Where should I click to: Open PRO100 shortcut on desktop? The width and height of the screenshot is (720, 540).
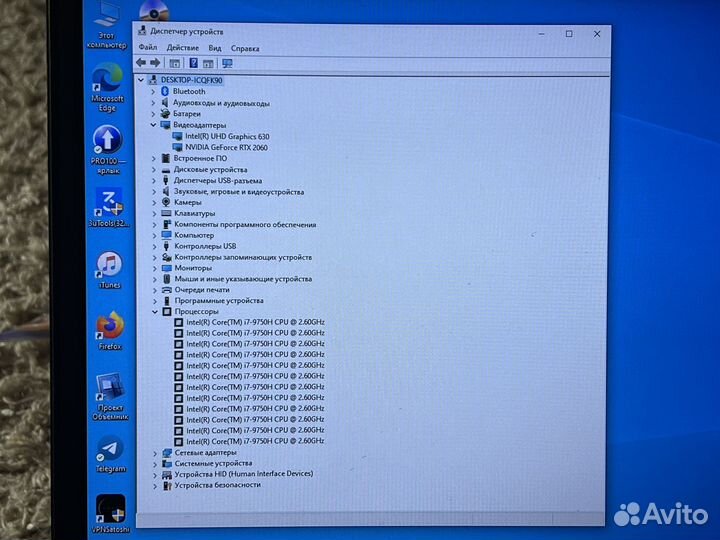[x=108, y=150]
